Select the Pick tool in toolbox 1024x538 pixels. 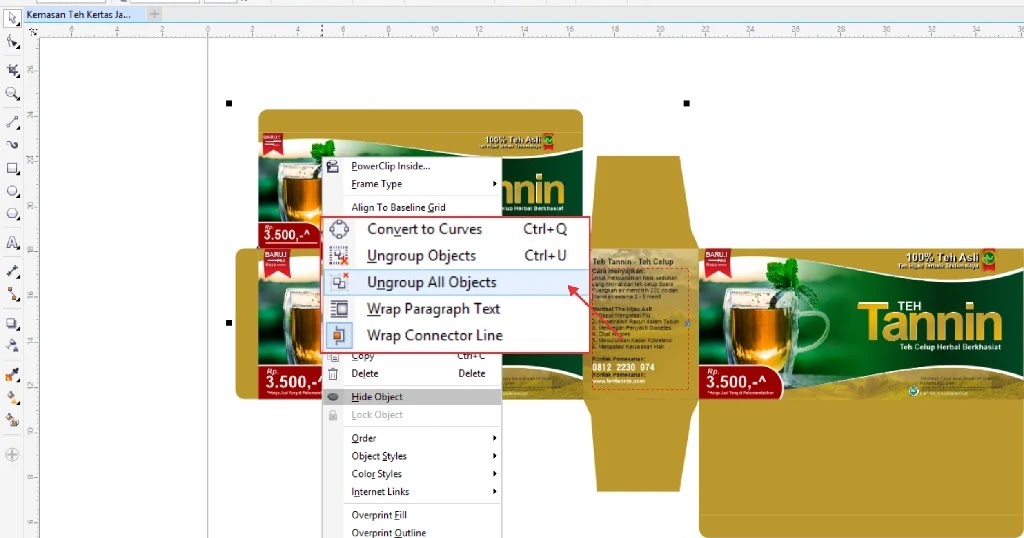(x=12, y=19)
